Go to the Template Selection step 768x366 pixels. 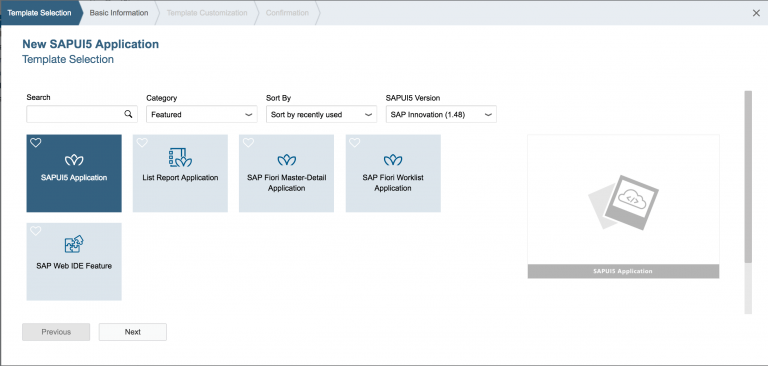[39, 13]
